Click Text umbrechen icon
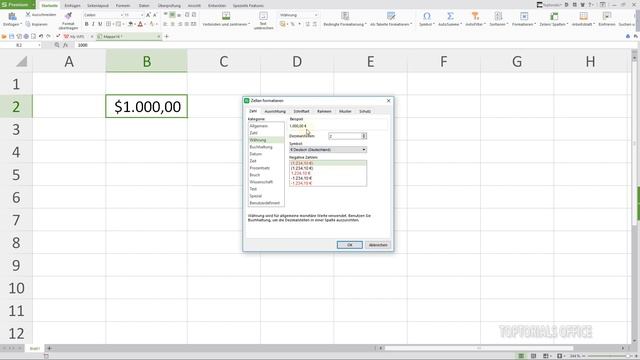Screen dimensions: 640x360 click(263, 16)
